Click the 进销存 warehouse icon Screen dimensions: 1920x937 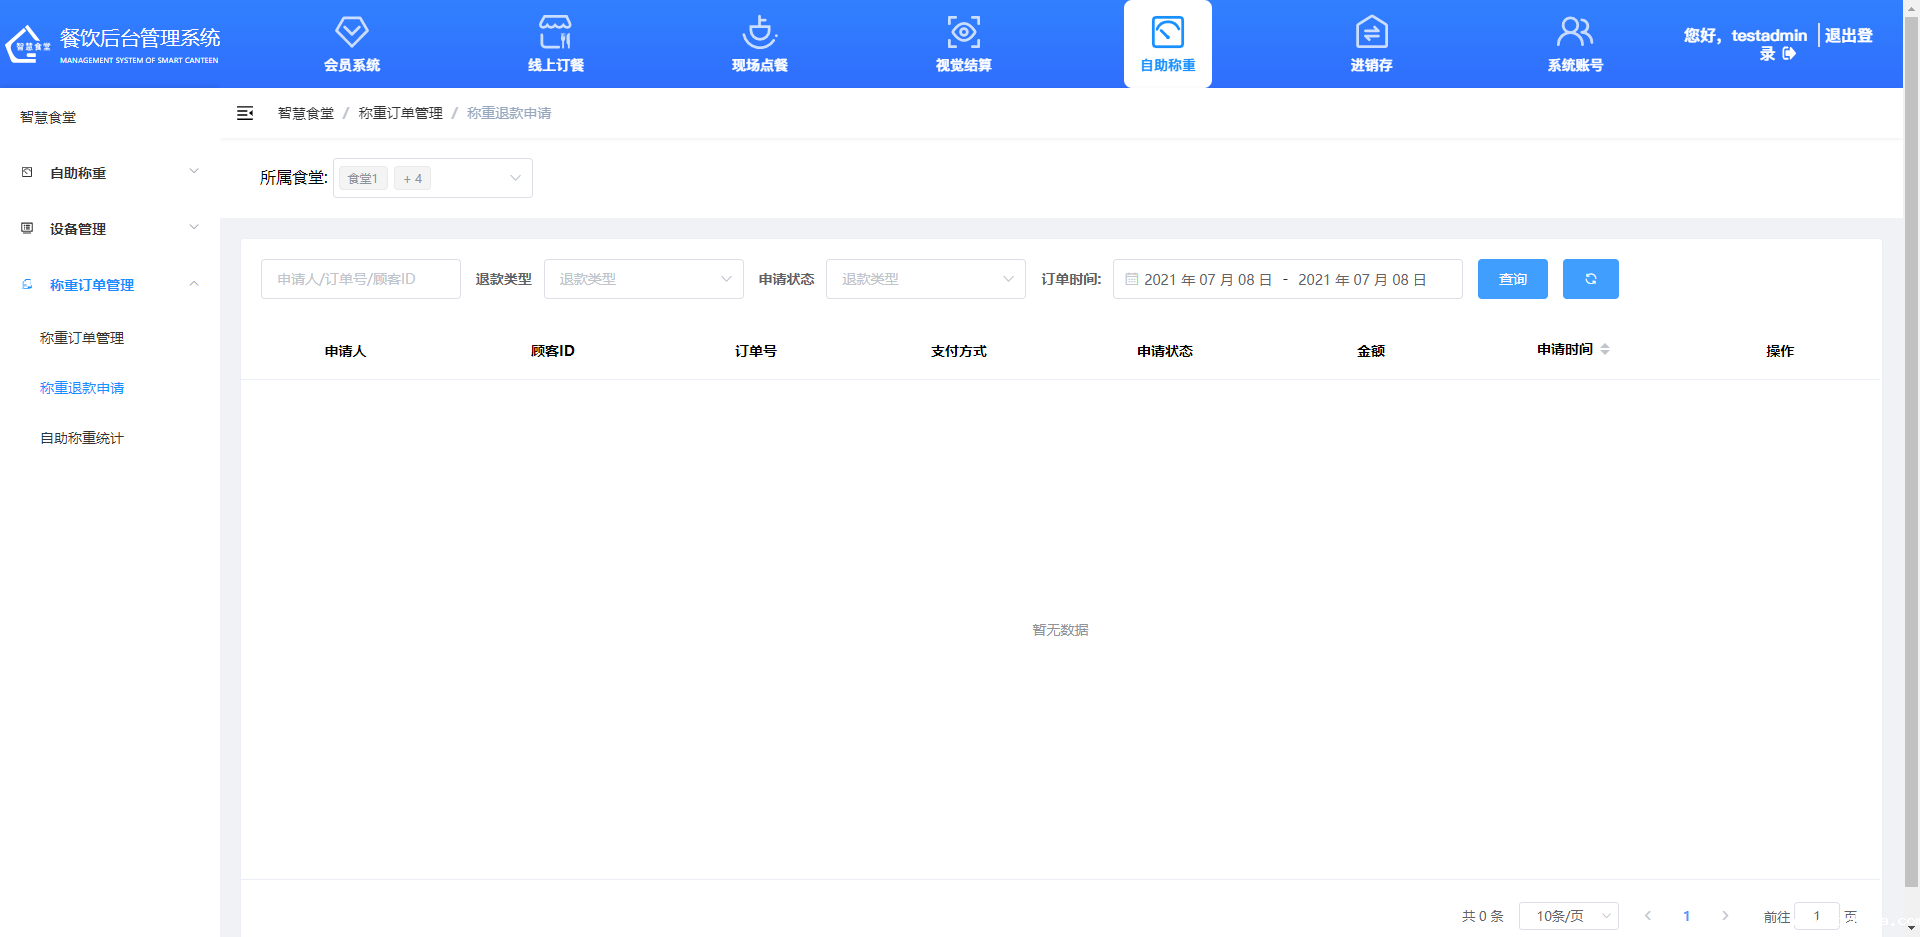coord(1371,33)
